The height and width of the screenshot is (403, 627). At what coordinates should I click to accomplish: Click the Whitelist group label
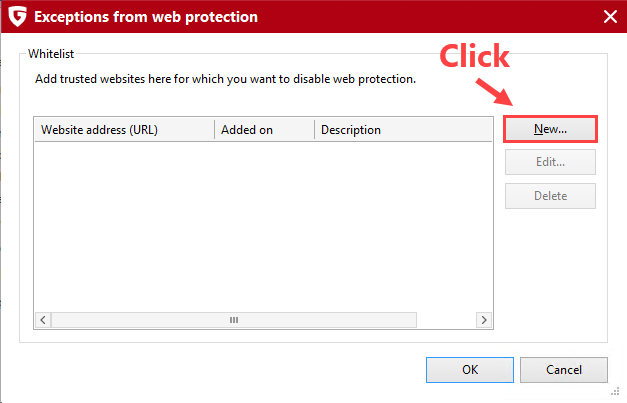point(52,54)
